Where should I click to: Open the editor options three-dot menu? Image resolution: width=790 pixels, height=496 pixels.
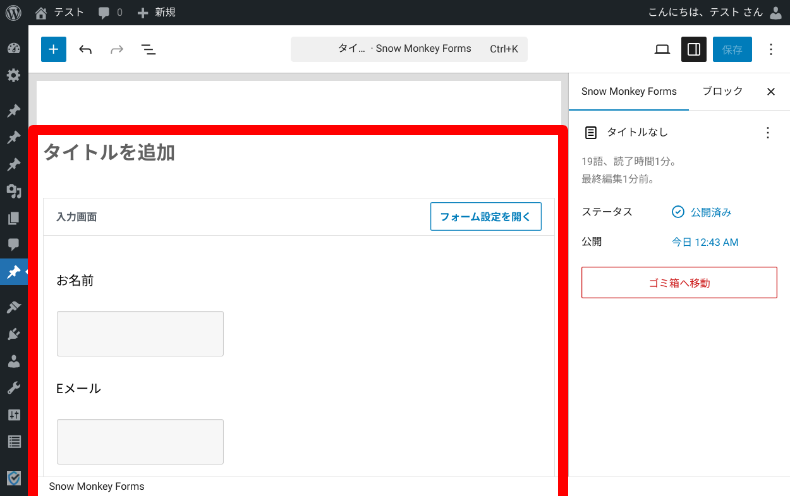[771, 49]
